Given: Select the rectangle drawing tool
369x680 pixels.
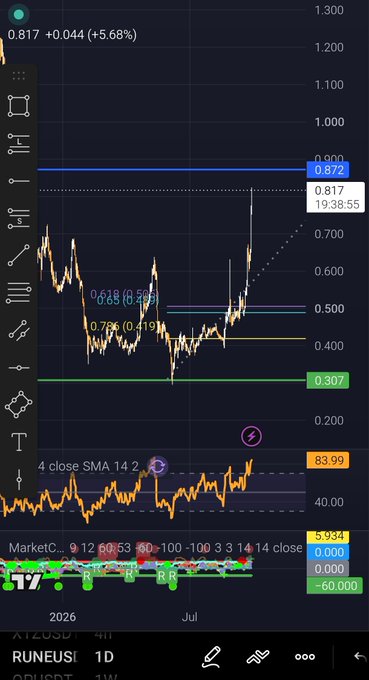Looking at the screenshot, I should click(19, 106).
